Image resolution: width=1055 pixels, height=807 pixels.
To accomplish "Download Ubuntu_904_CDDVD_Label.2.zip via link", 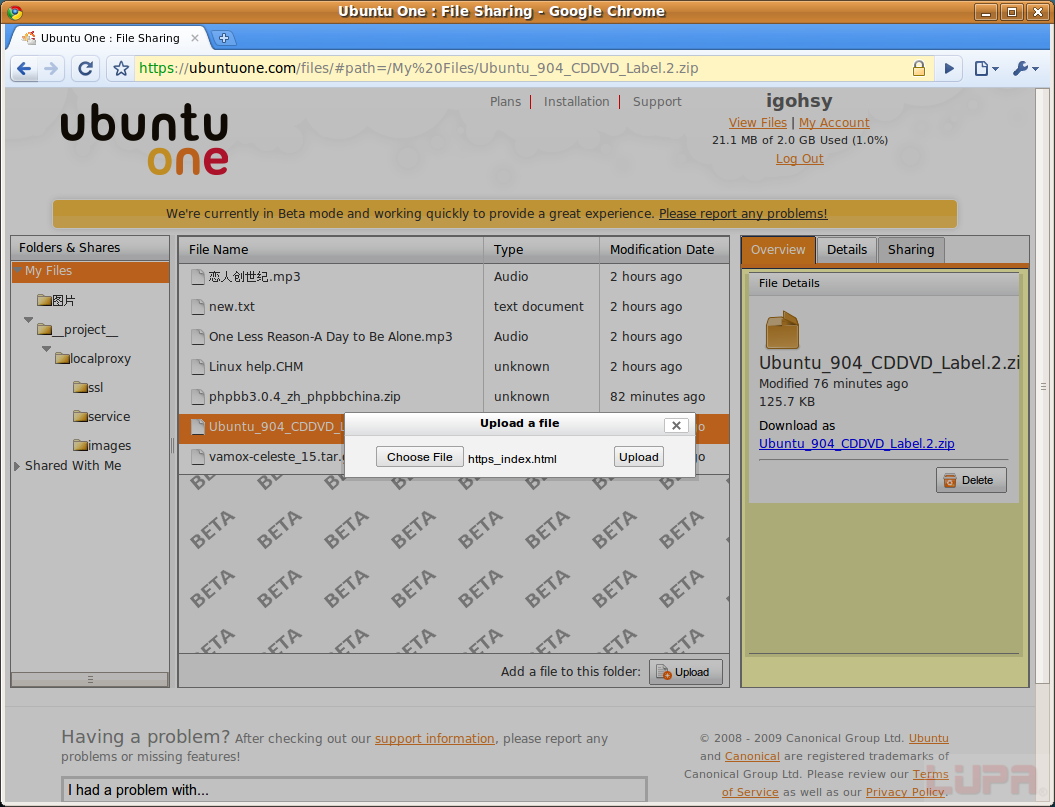I will tap(857, 444).
